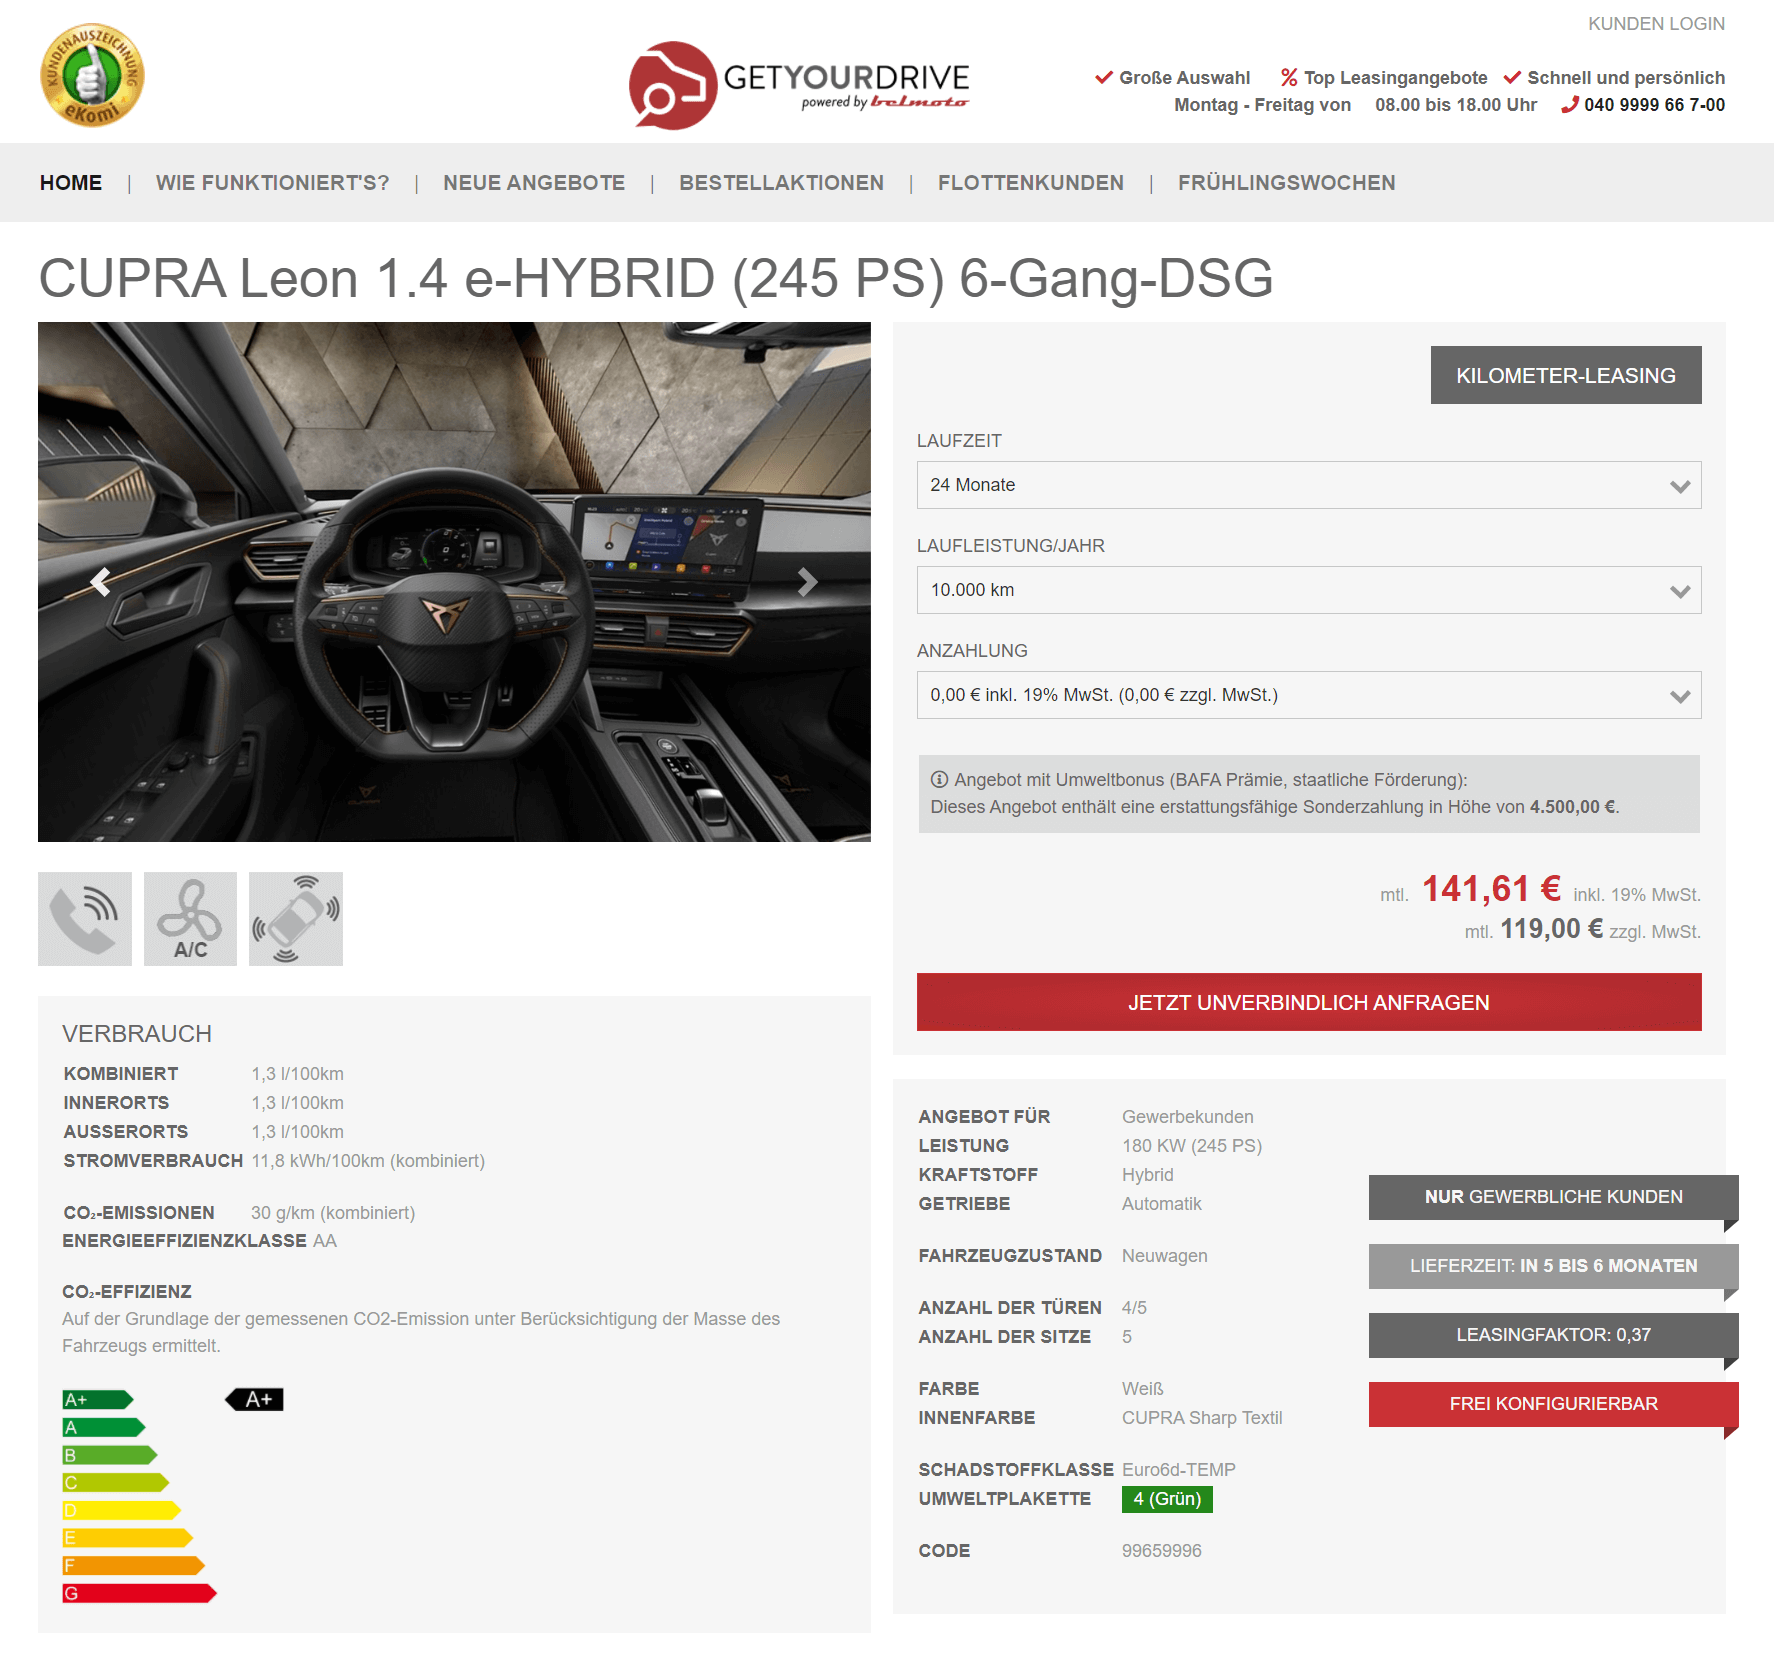The height and width of the screenshot is (1653, 1774).
Task: Click the VERBRAUCH section heading
Action: (137, 1034)
